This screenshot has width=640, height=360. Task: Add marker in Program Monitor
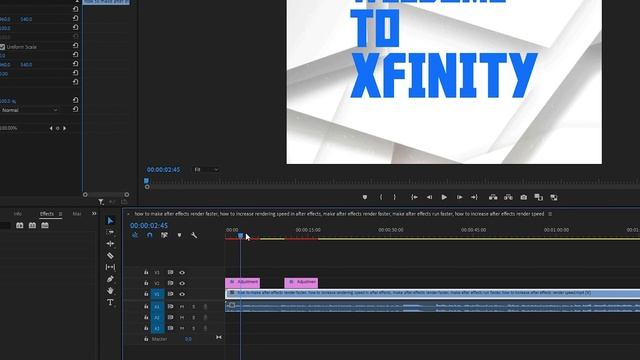tap(365, 197)
